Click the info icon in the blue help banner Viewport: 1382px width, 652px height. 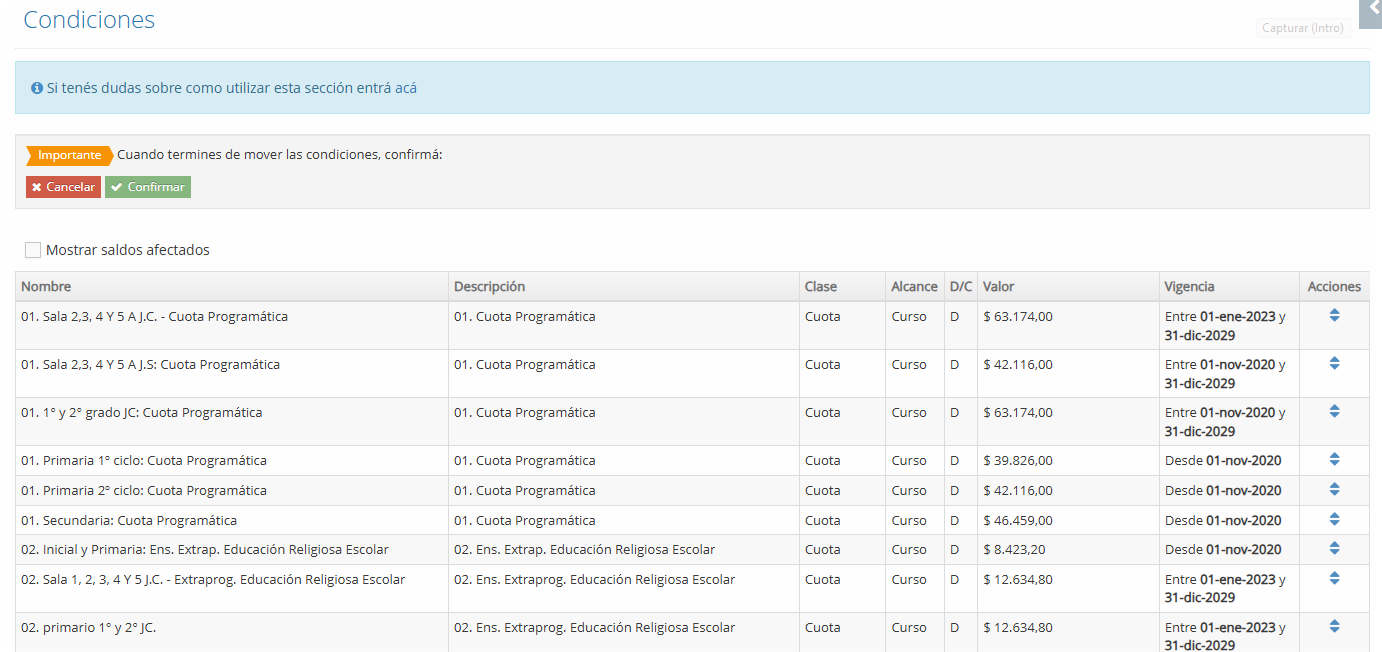(37, 88)
